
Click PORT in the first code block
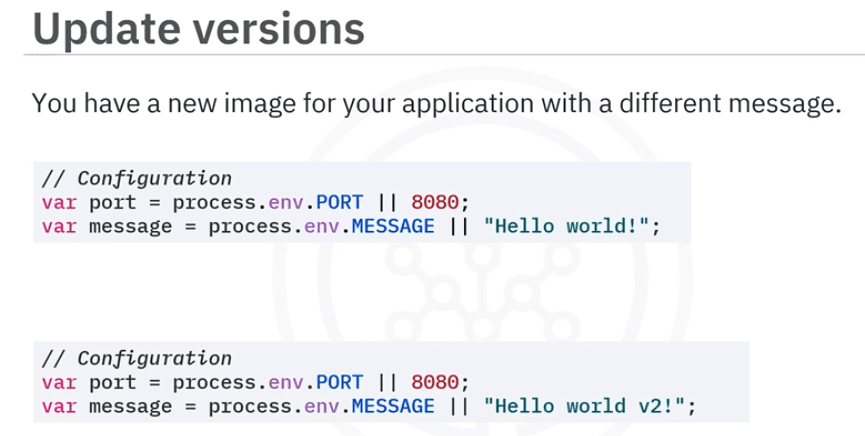[341, 203]
